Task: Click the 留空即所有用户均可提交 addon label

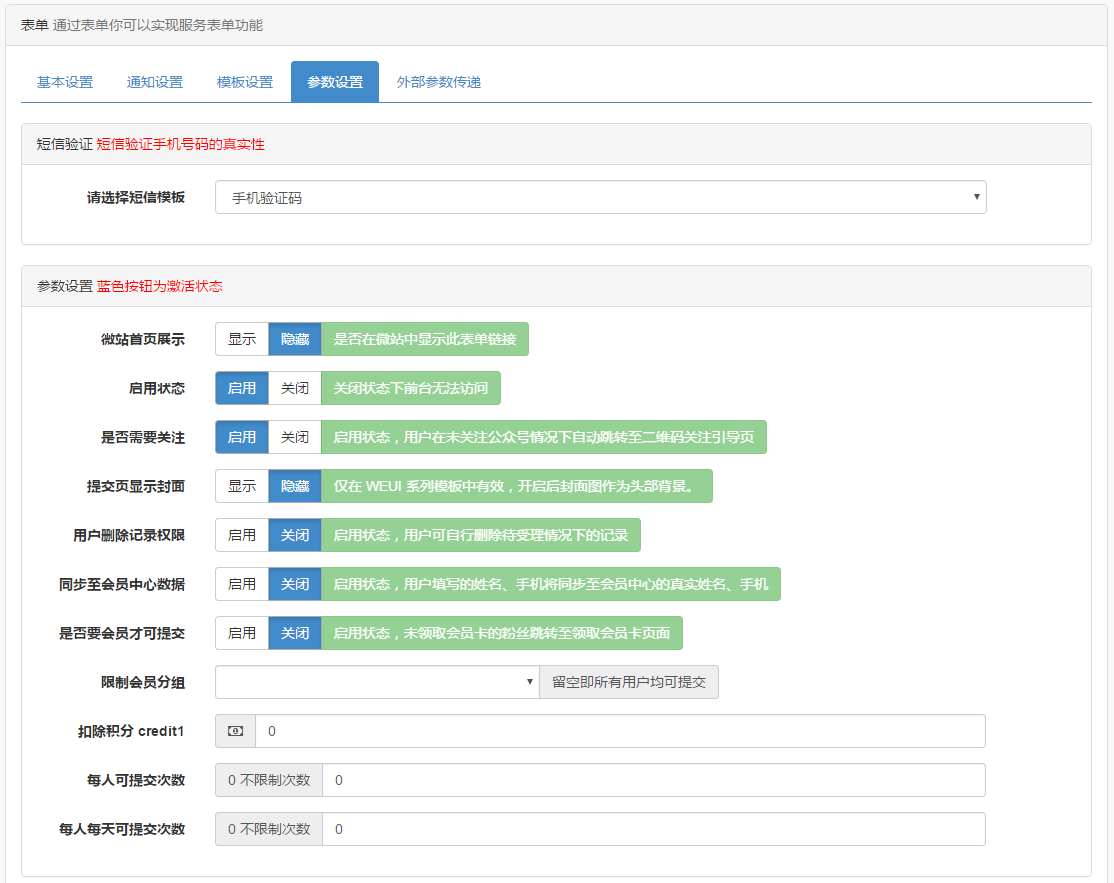Action: pos(629,682)
